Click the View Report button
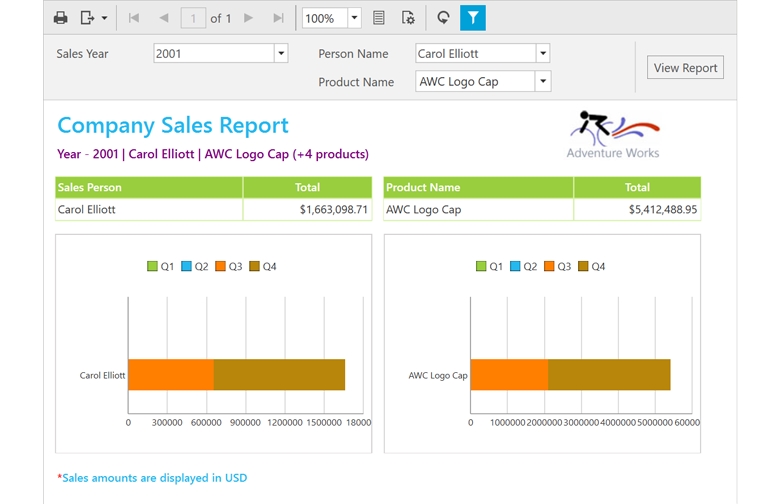Screen dimensions: 781x504 click(685, 68)
